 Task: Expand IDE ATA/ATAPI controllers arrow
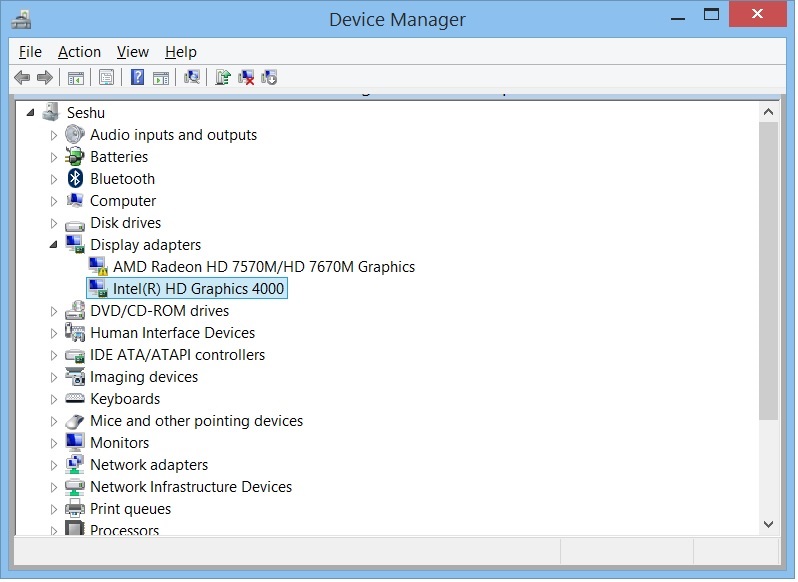pyautogui.click(x=53, y=355)
